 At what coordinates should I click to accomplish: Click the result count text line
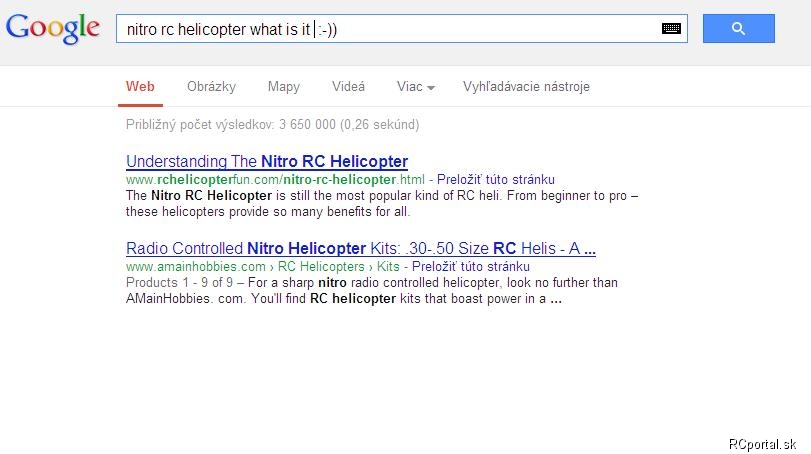(x=273, y=125)
